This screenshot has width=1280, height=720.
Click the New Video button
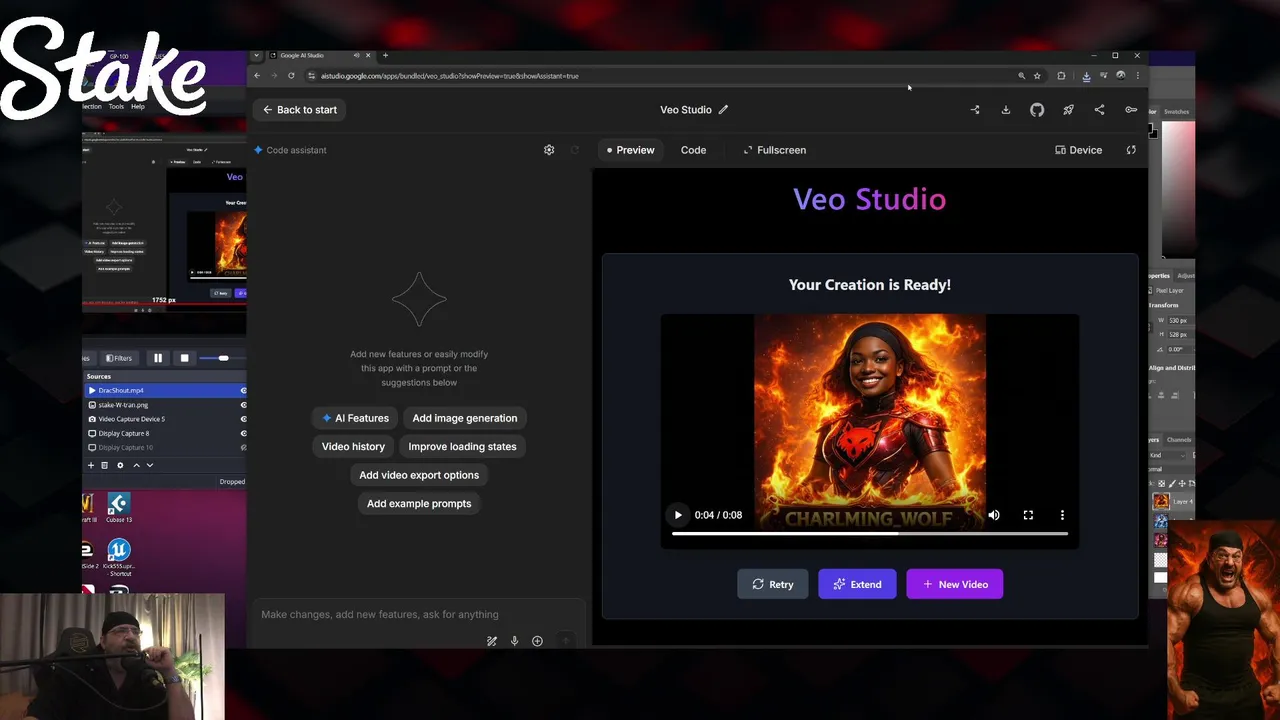(955, 584)
